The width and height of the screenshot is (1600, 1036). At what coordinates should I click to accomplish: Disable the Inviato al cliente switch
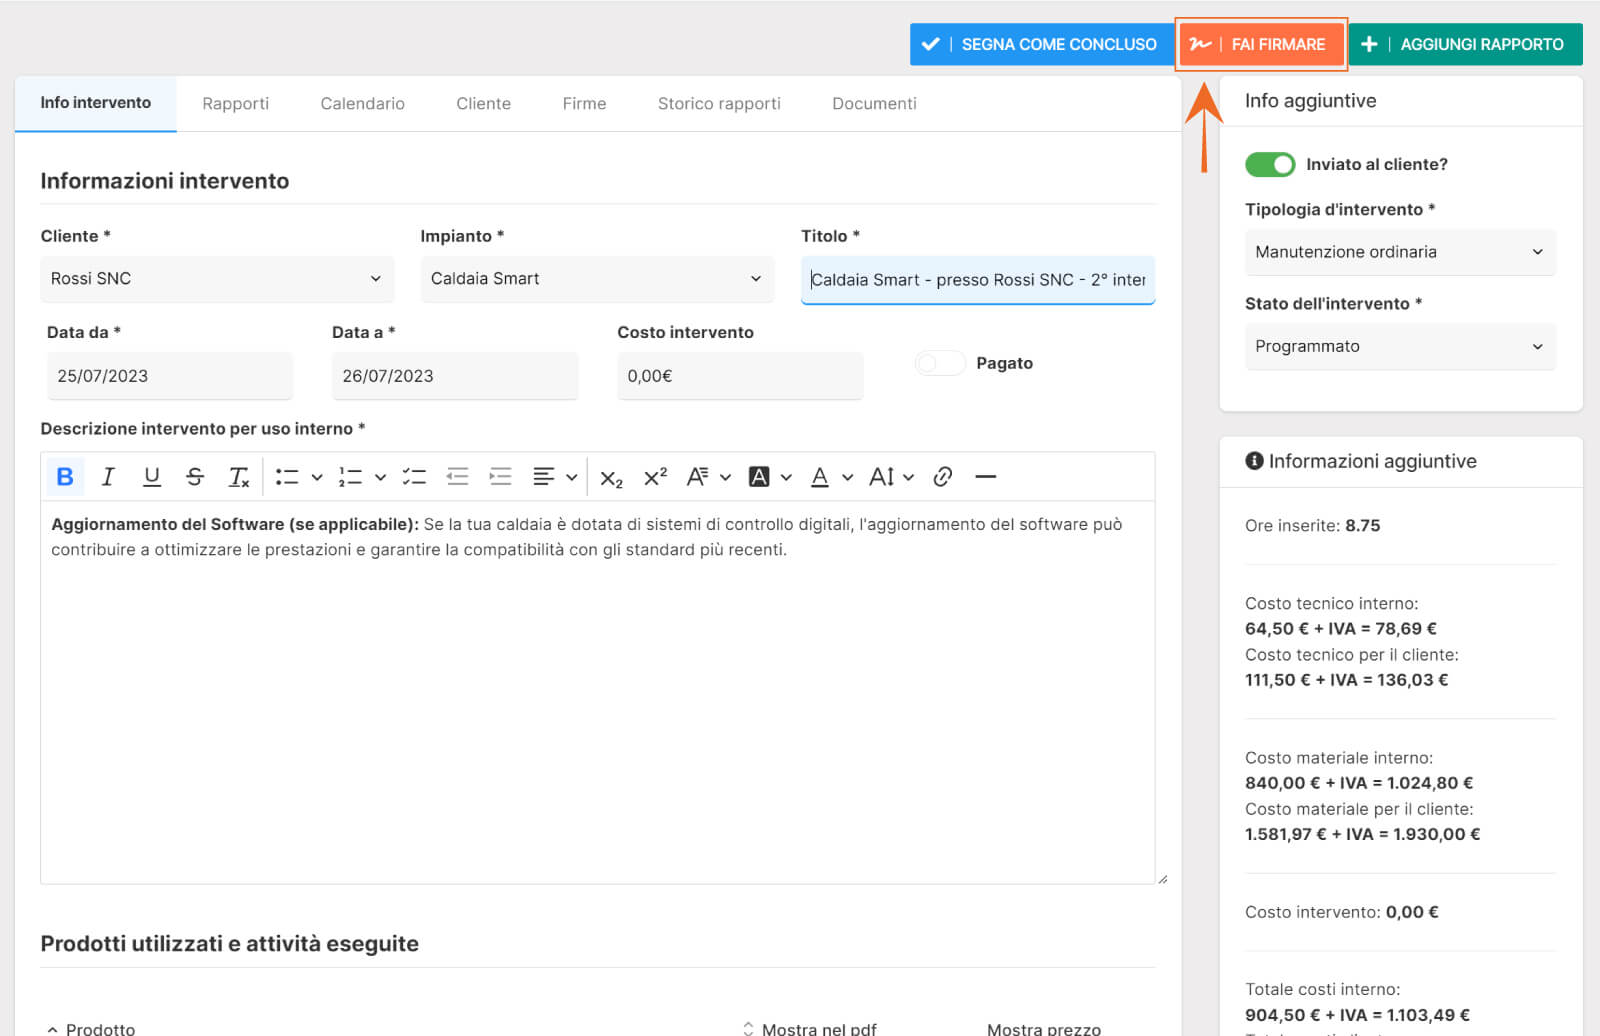click(1269, 164)
